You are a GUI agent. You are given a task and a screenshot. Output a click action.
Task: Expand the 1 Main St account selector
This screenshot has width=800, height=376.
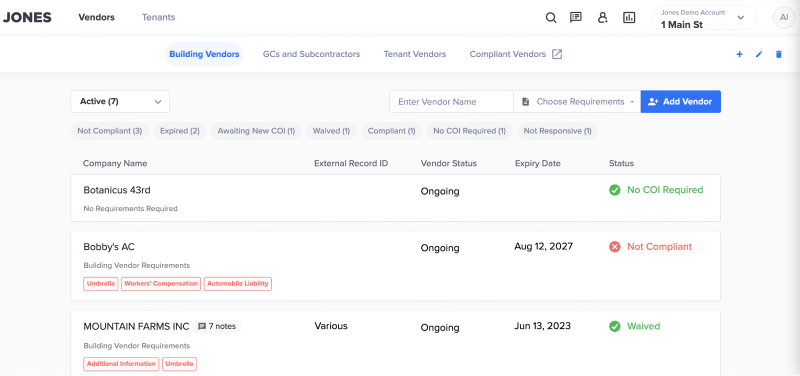point(704,18)
